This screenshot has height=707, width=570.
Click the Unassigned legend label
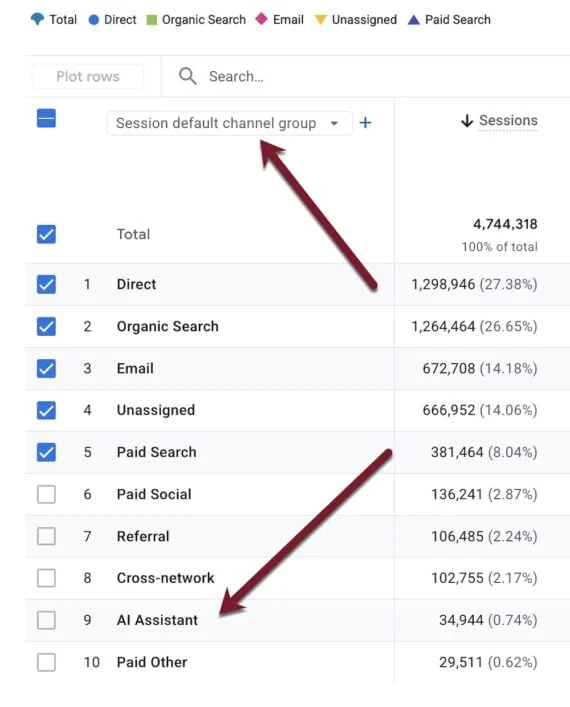pos(364,20)
